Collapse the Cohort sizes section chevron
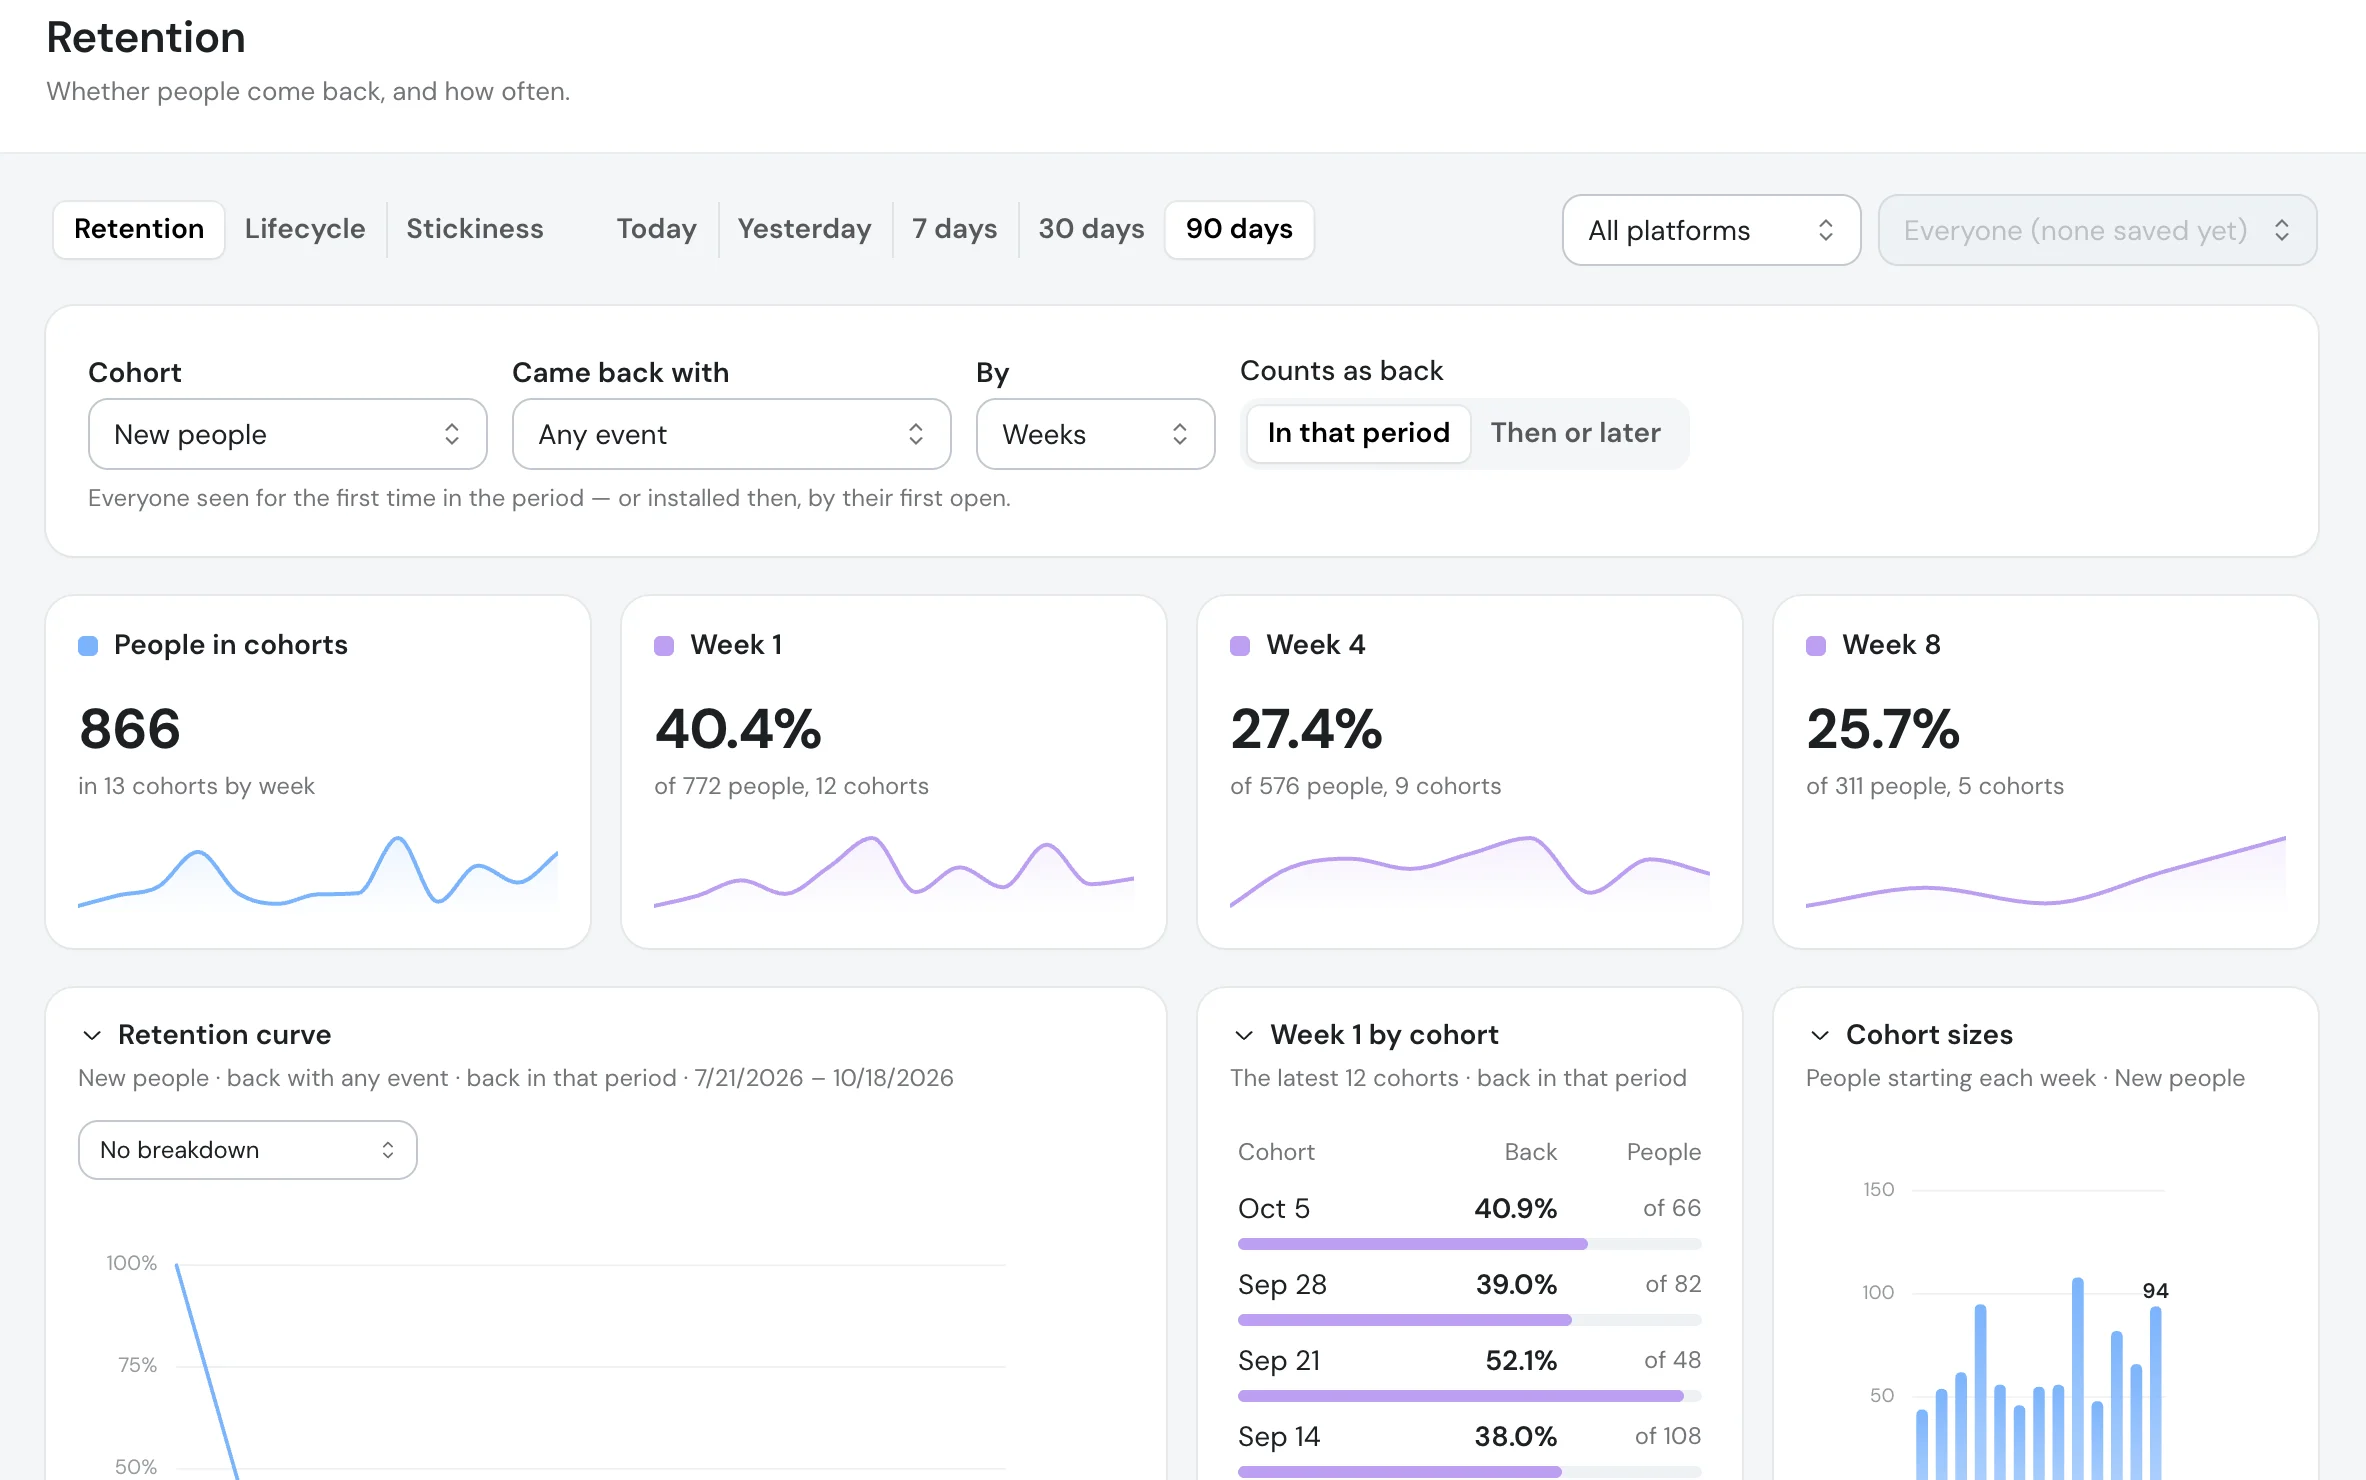The width and height of the screenshot is (2366, 1480). click(1820, 1035)
